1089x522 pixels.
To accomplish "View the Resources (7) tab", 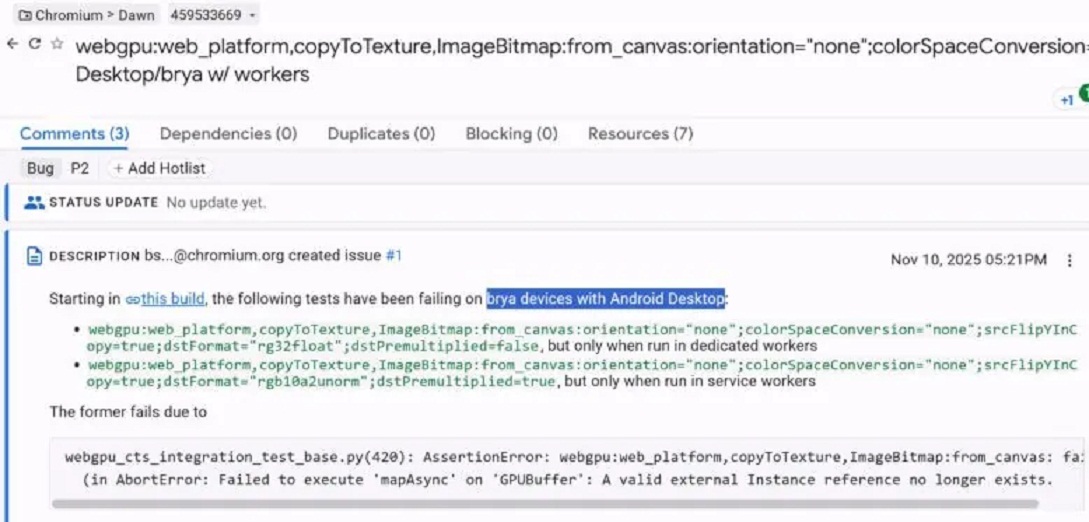I will (x=640, y=133).
